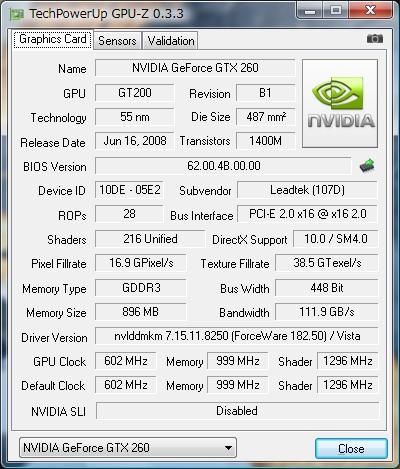
Task: Click the Release Date field Jun 16, 2008
Action: coord(135,141)
